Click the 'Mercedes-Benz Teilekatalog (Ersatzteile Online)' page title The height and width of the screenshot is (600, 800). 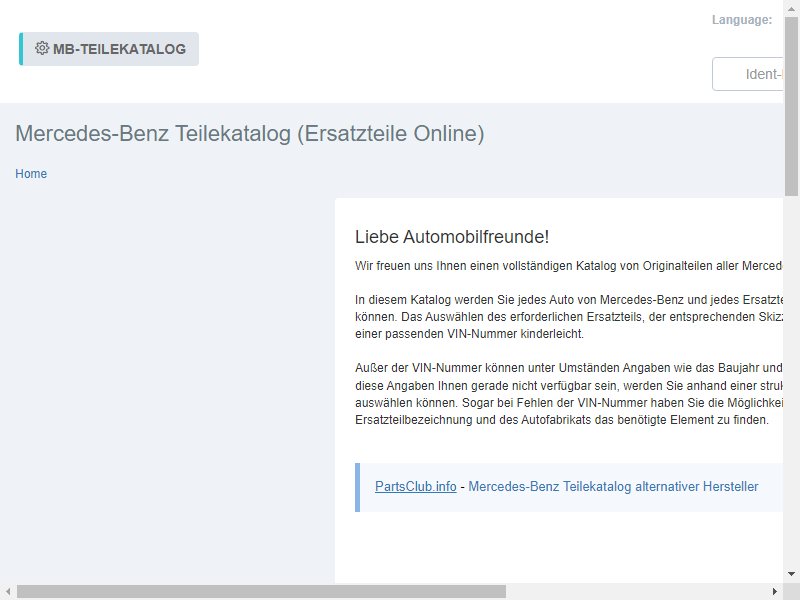[x=250, y=134]
